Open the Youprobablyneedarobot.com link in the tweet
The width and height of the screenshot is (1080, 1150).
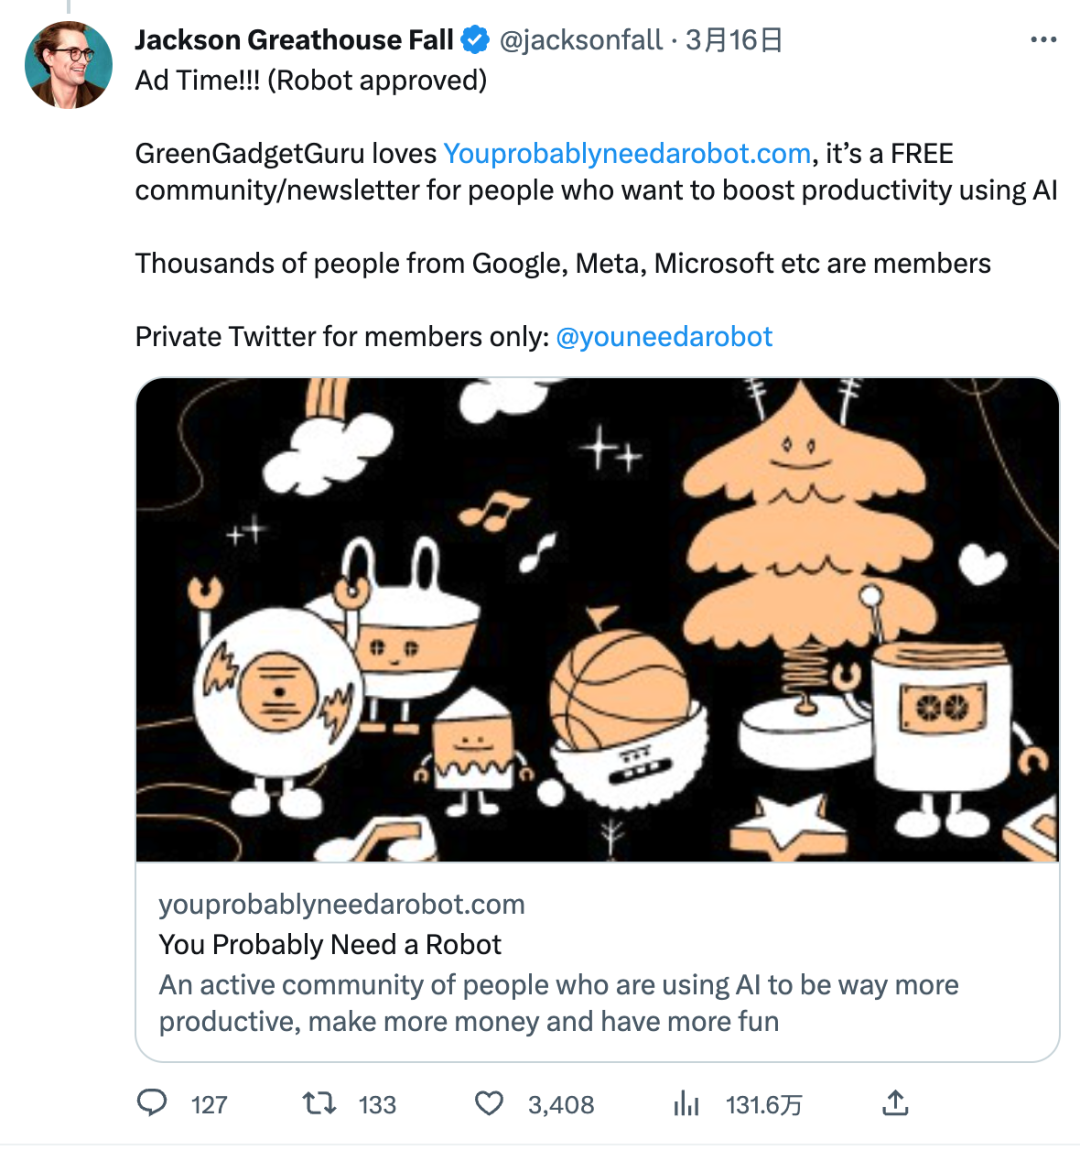626,154
